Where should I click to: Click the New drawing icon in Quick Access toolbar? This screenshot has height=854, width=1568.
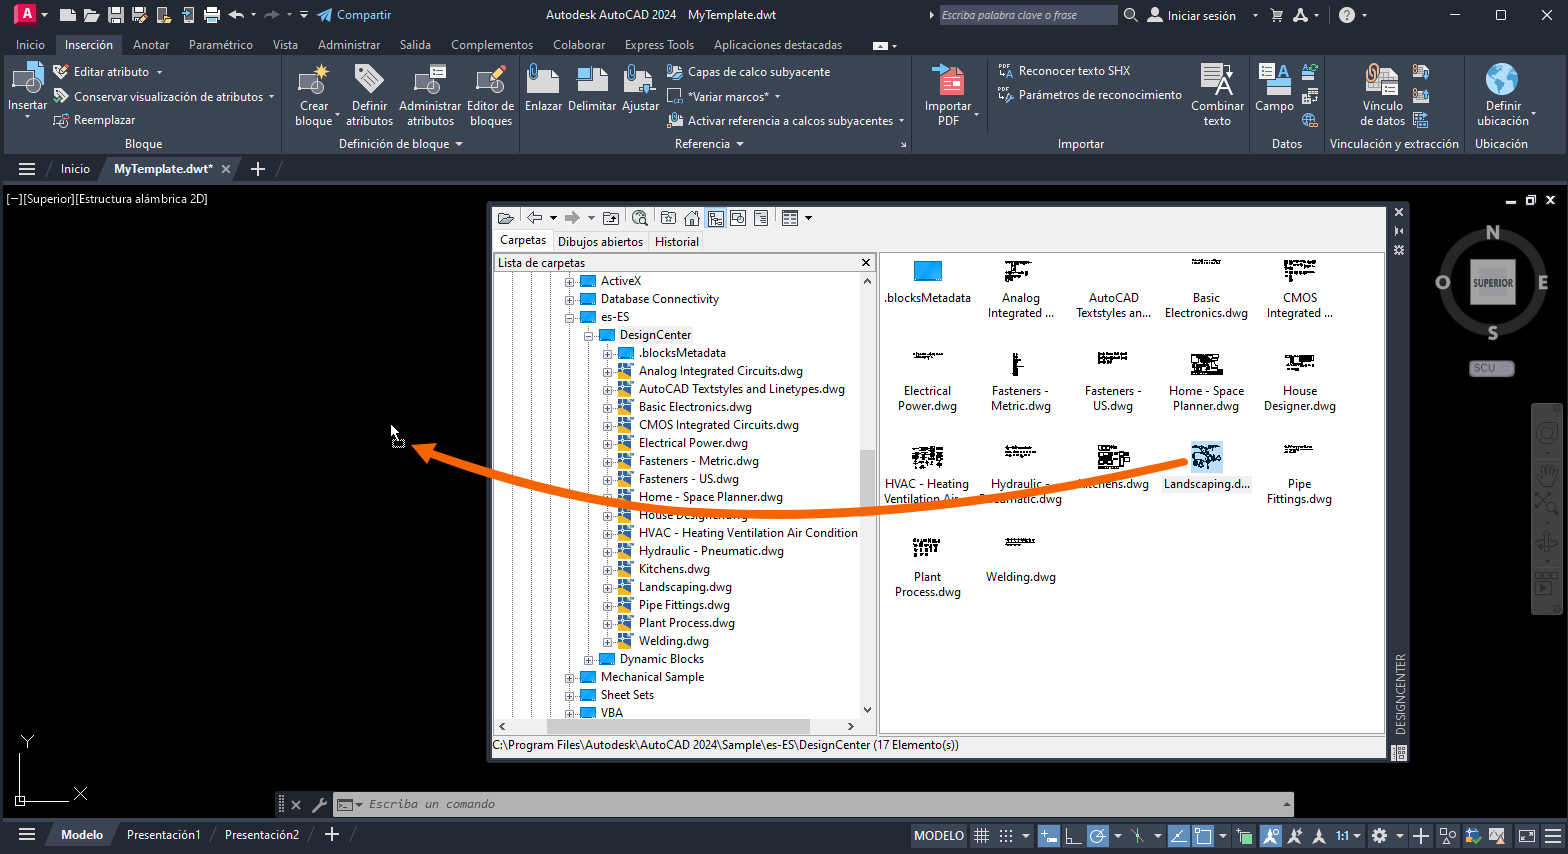pos(67,15)
